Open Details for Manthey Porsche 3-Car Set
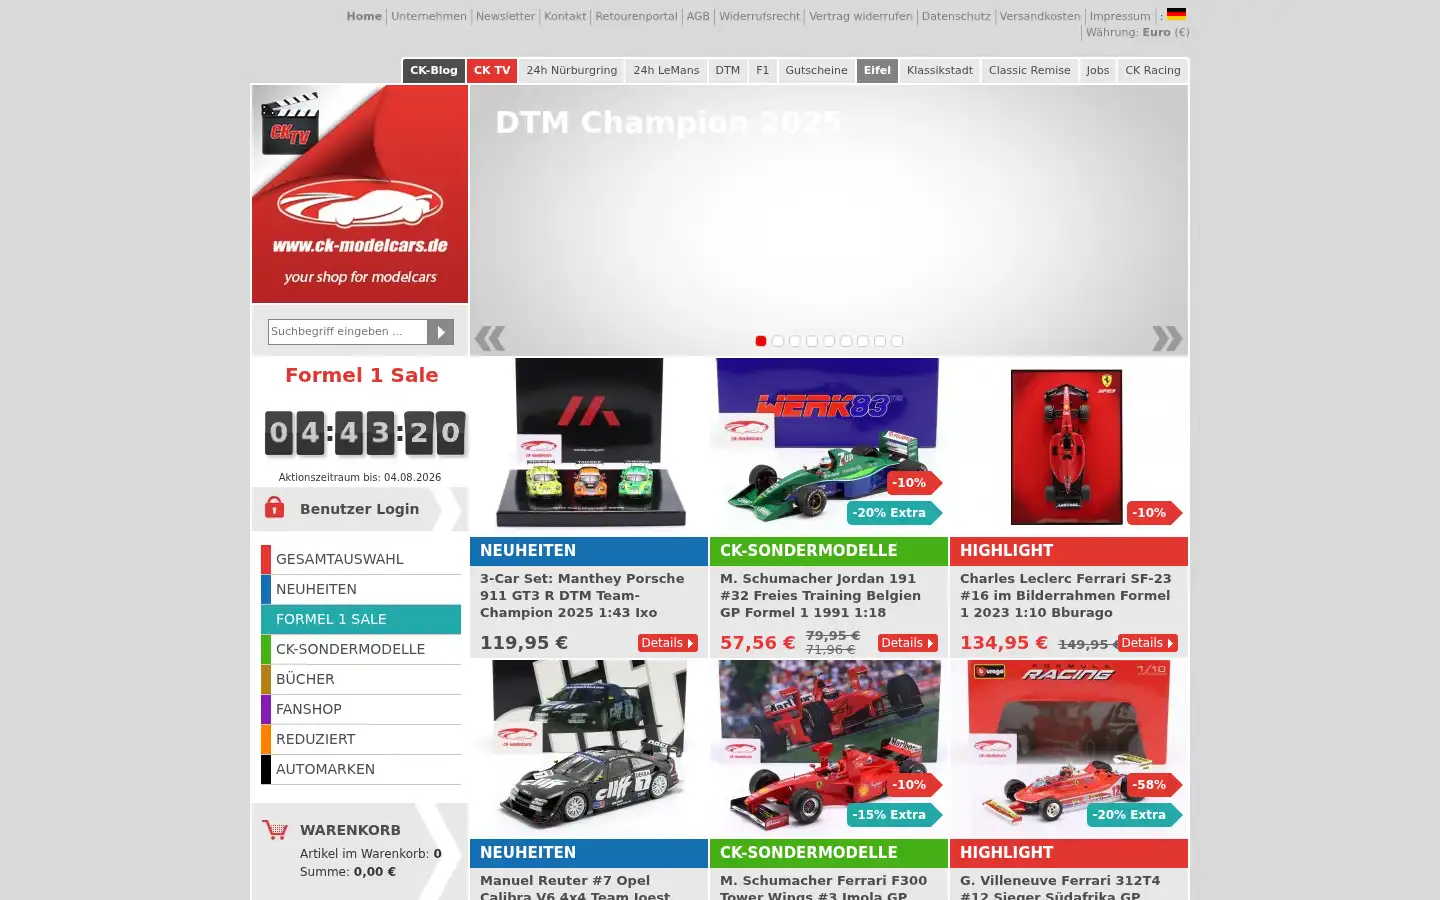Image resolution: width=1440 pixels, height=900 pixels. click(x=667, y=643)
